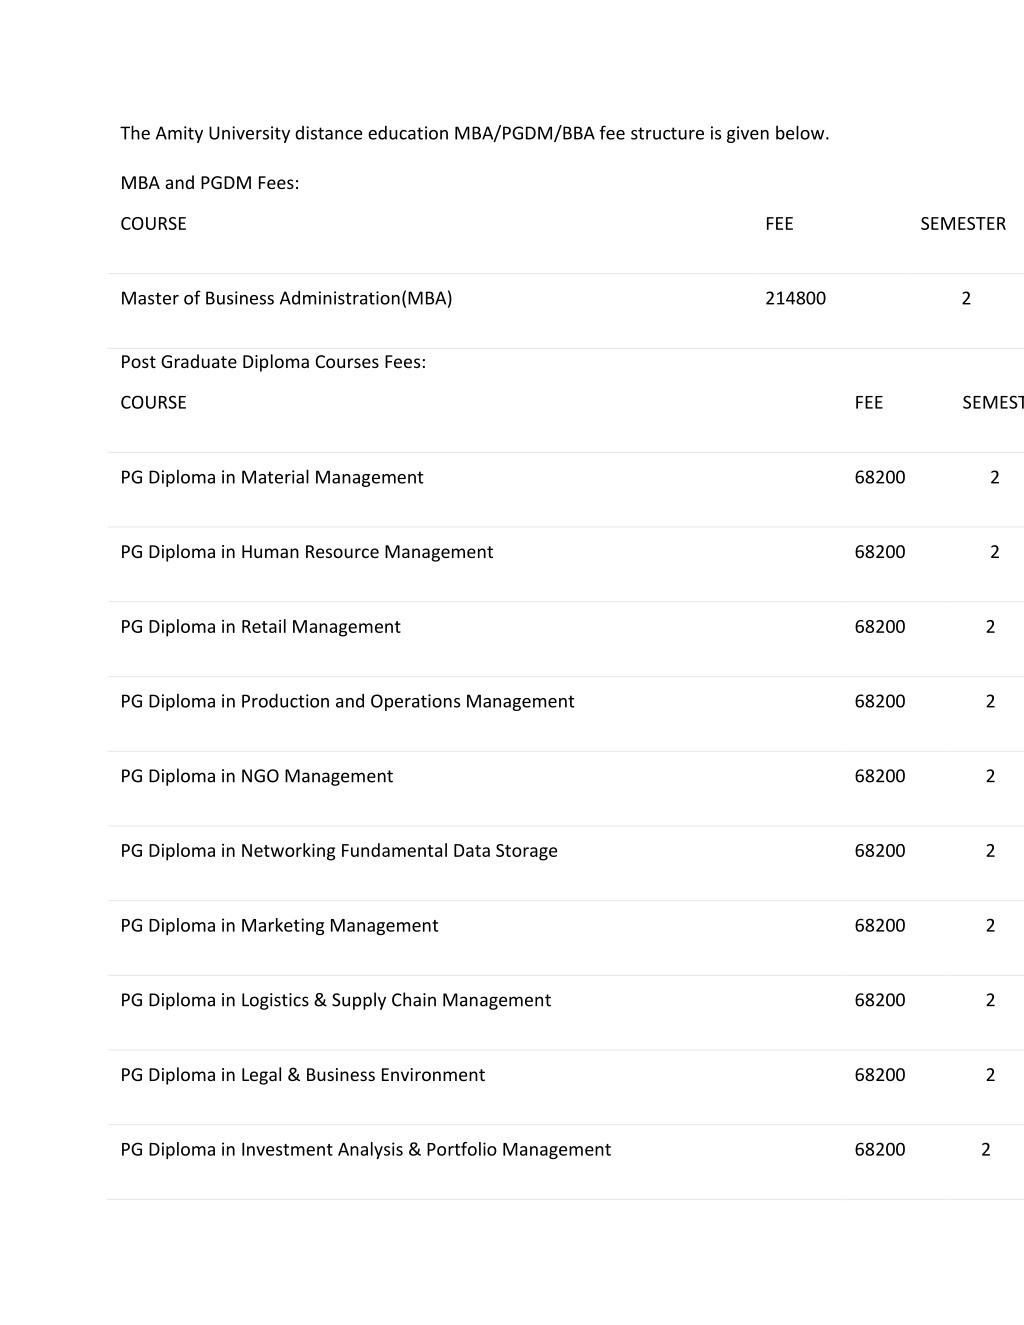Click 'PG Diploma in Marketing Management'
1024x1325 pixels.
(279, 925)
